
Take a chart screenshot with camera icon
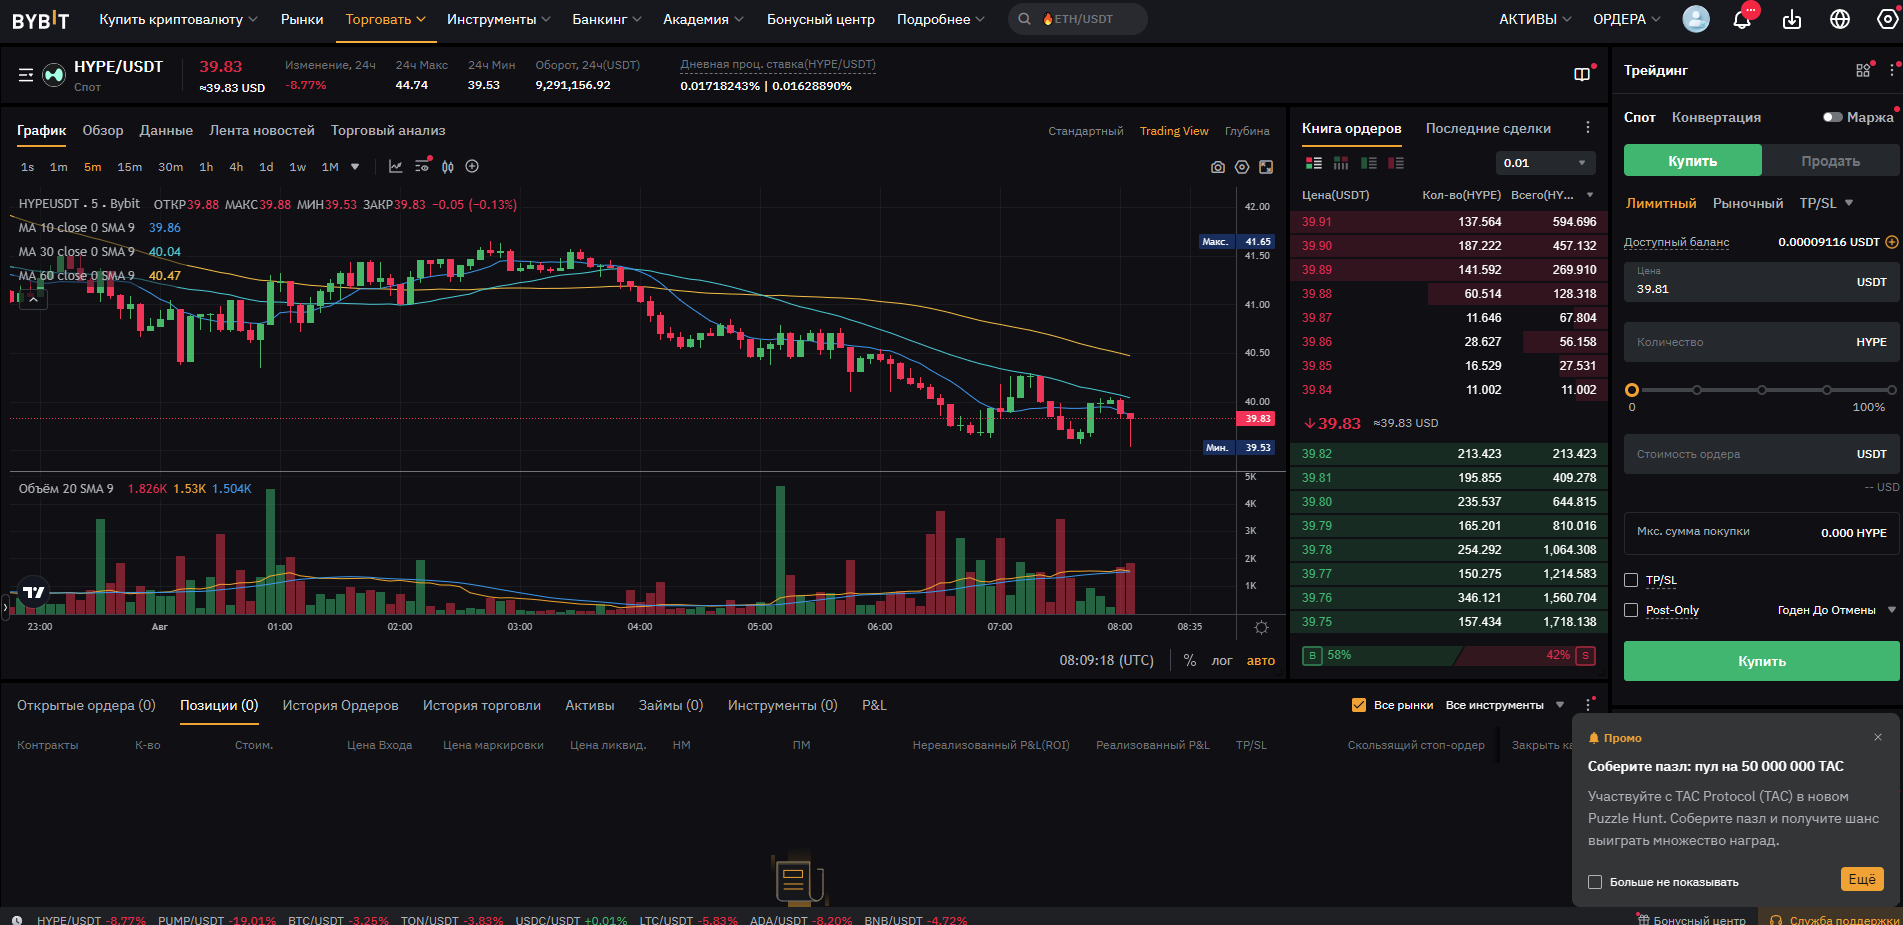tap(1218, 167)
